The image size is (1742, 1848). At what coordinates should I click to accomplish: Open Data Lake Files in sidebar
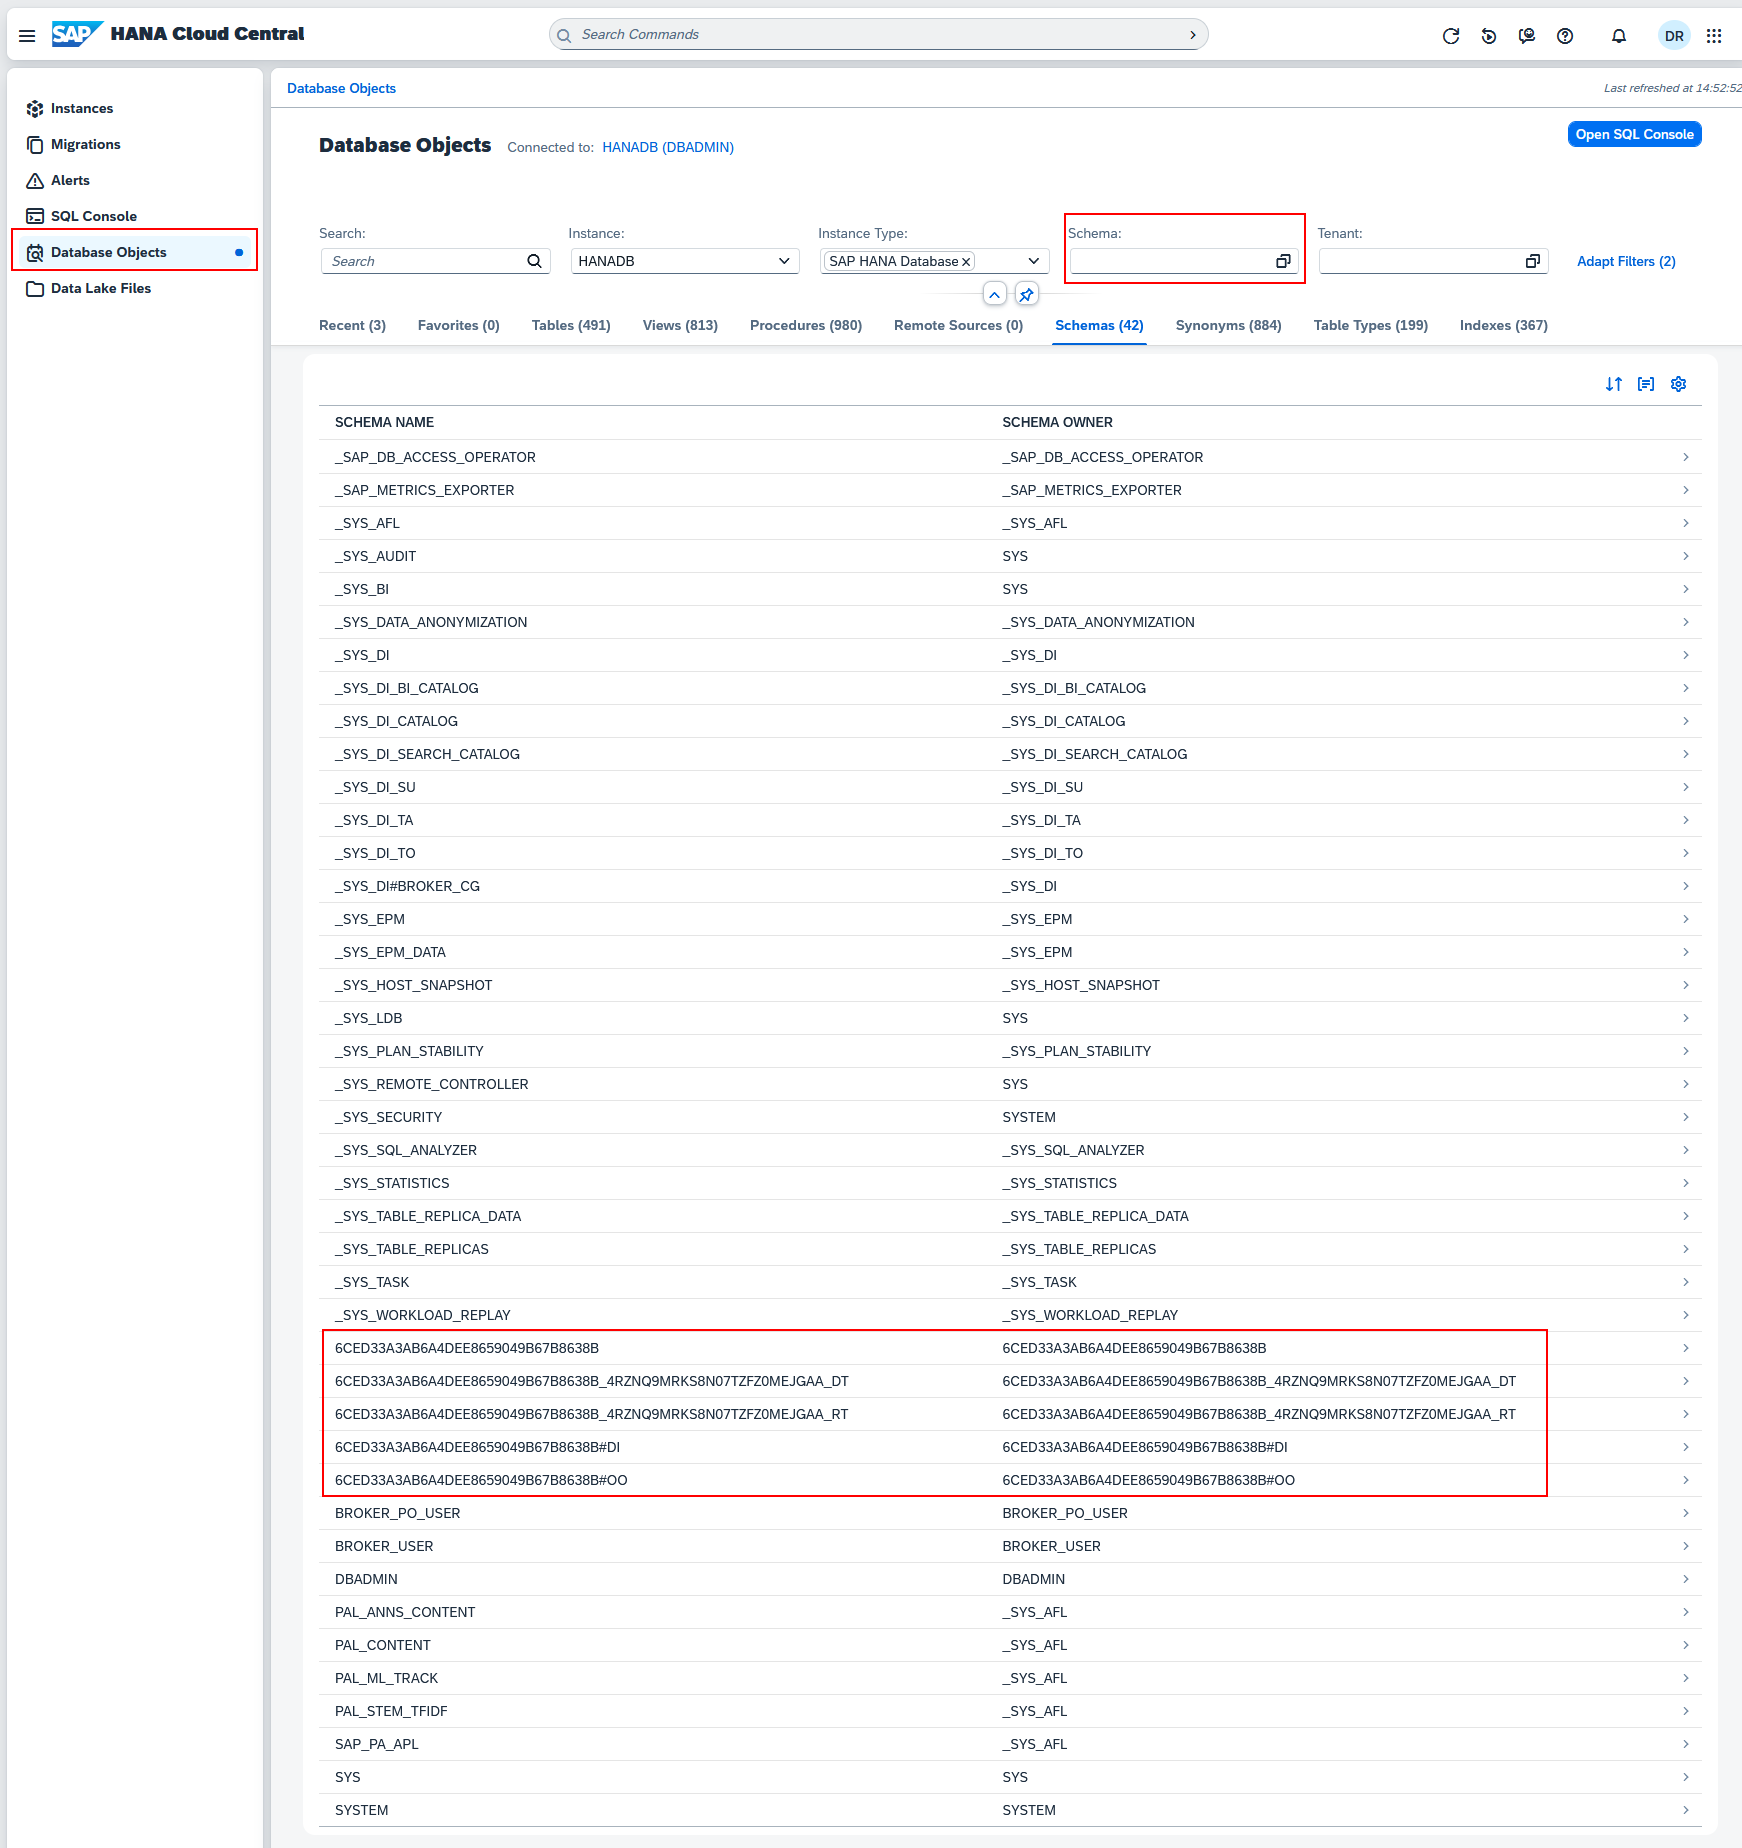click(x=135, y=288)
